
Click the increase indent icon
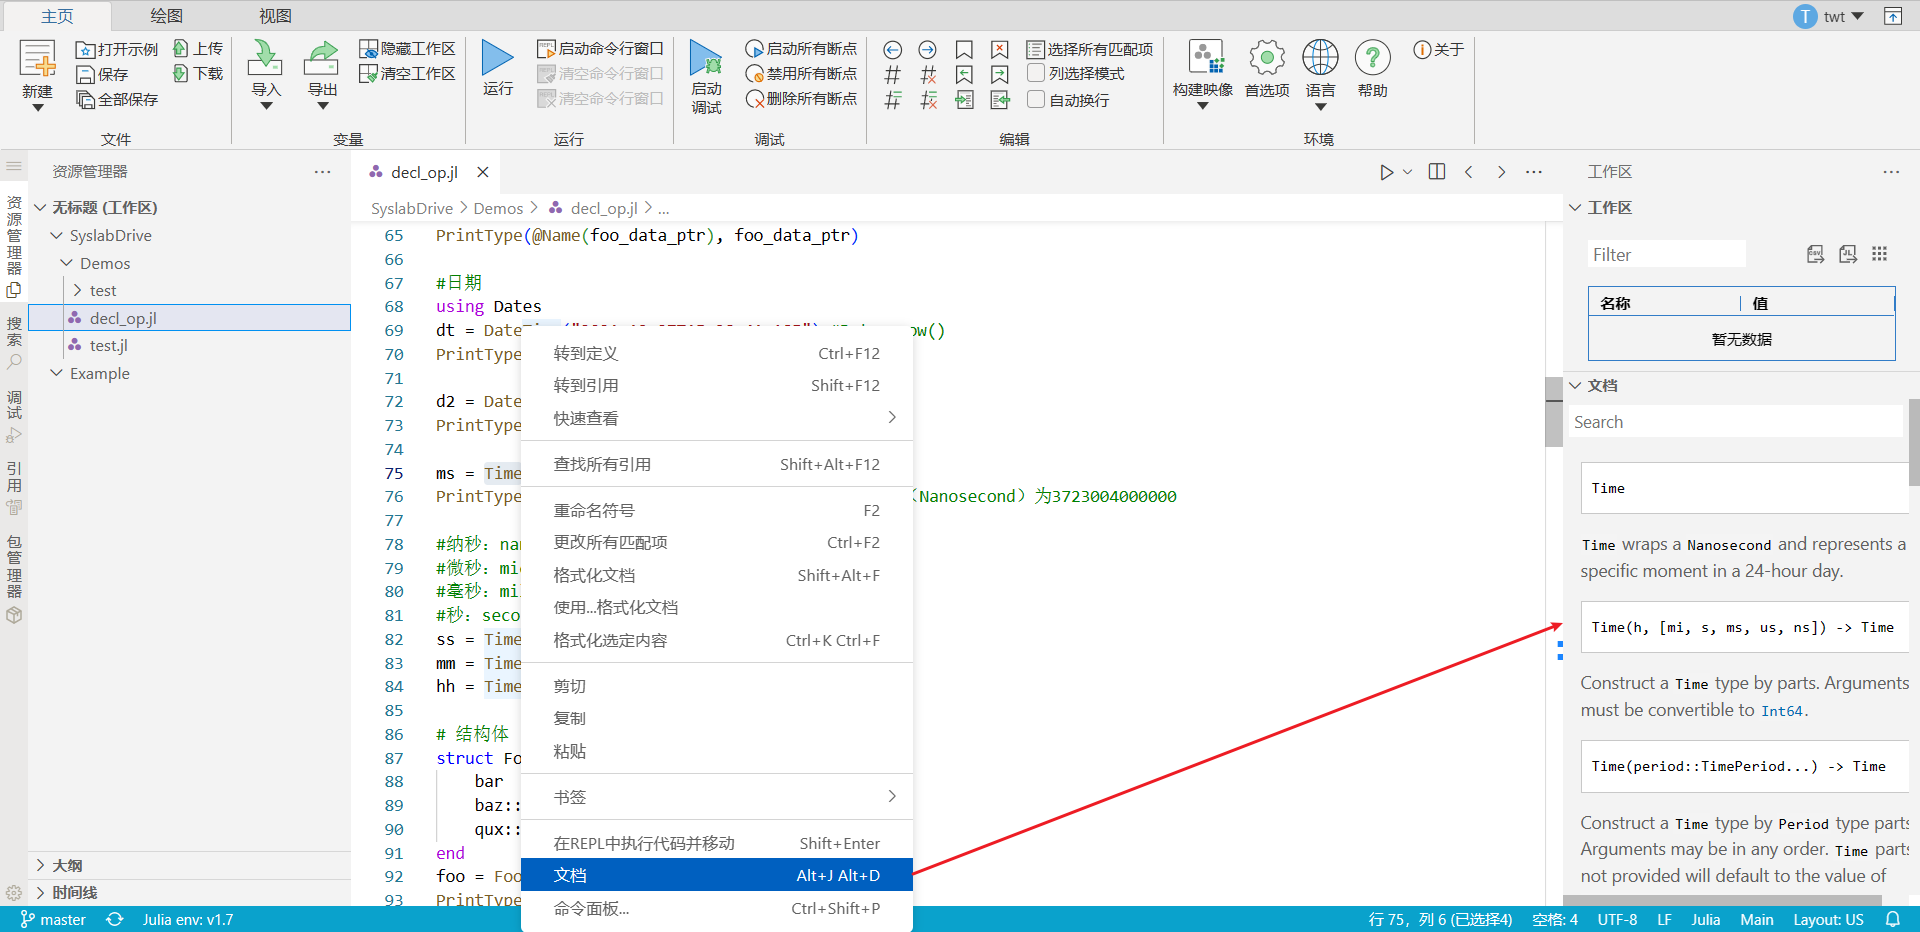tap(964, 99)
